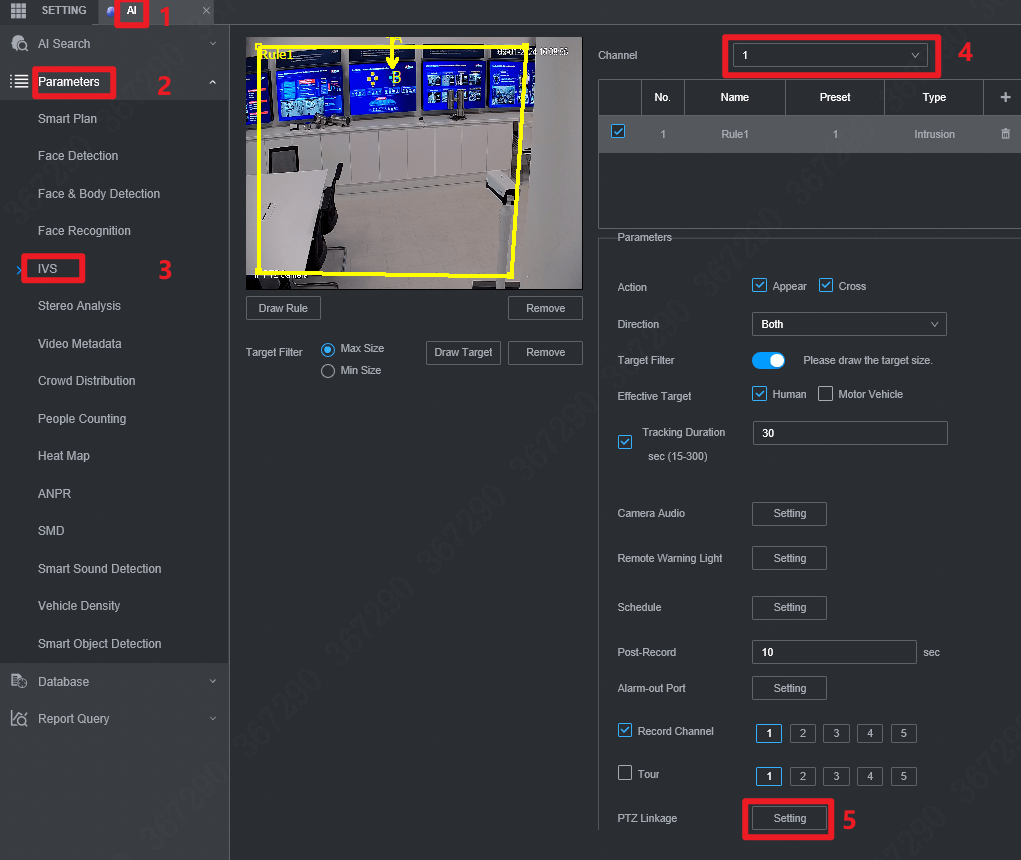Viewport: 1021px width, 860px height.
Task: Click the AI Search magnifier icon
Action: 20,44
